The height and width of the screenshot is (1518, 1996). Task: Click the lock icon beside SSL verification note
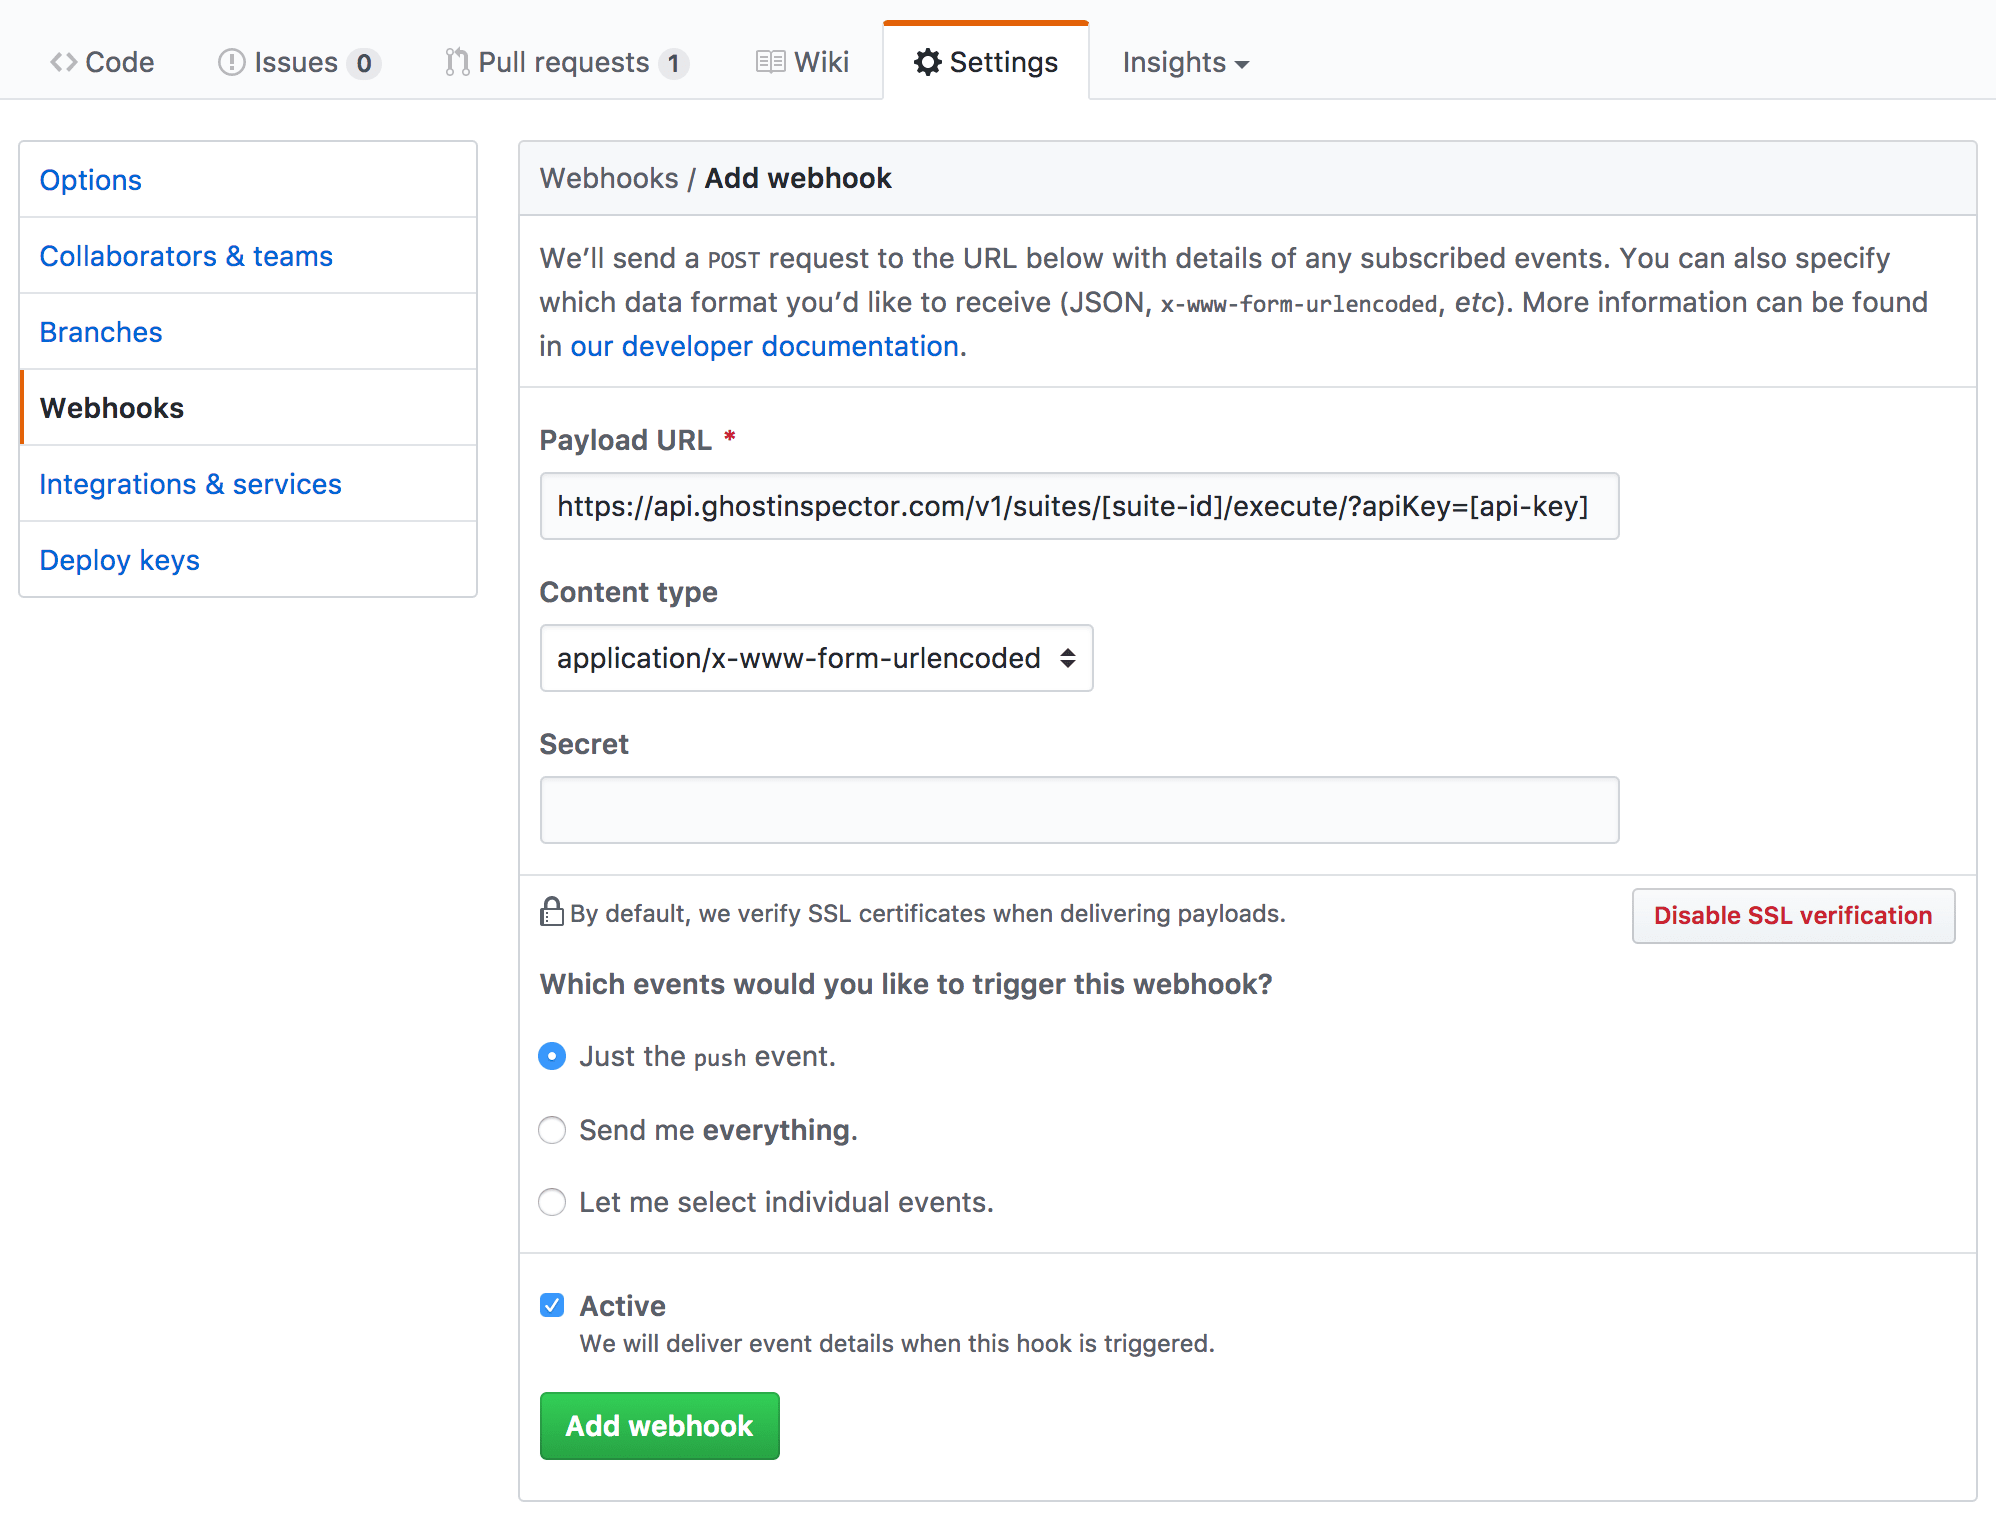click(x=551, y=912)
